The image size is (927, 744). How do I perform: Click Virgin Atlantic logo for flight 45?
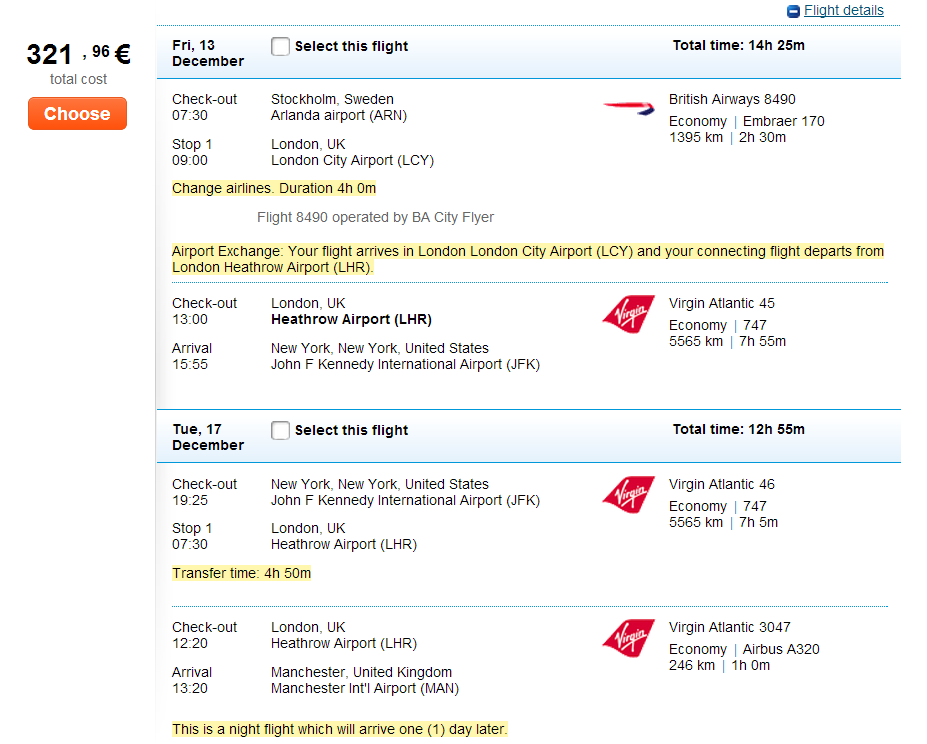pyautogui.click(x=628, y=314)
